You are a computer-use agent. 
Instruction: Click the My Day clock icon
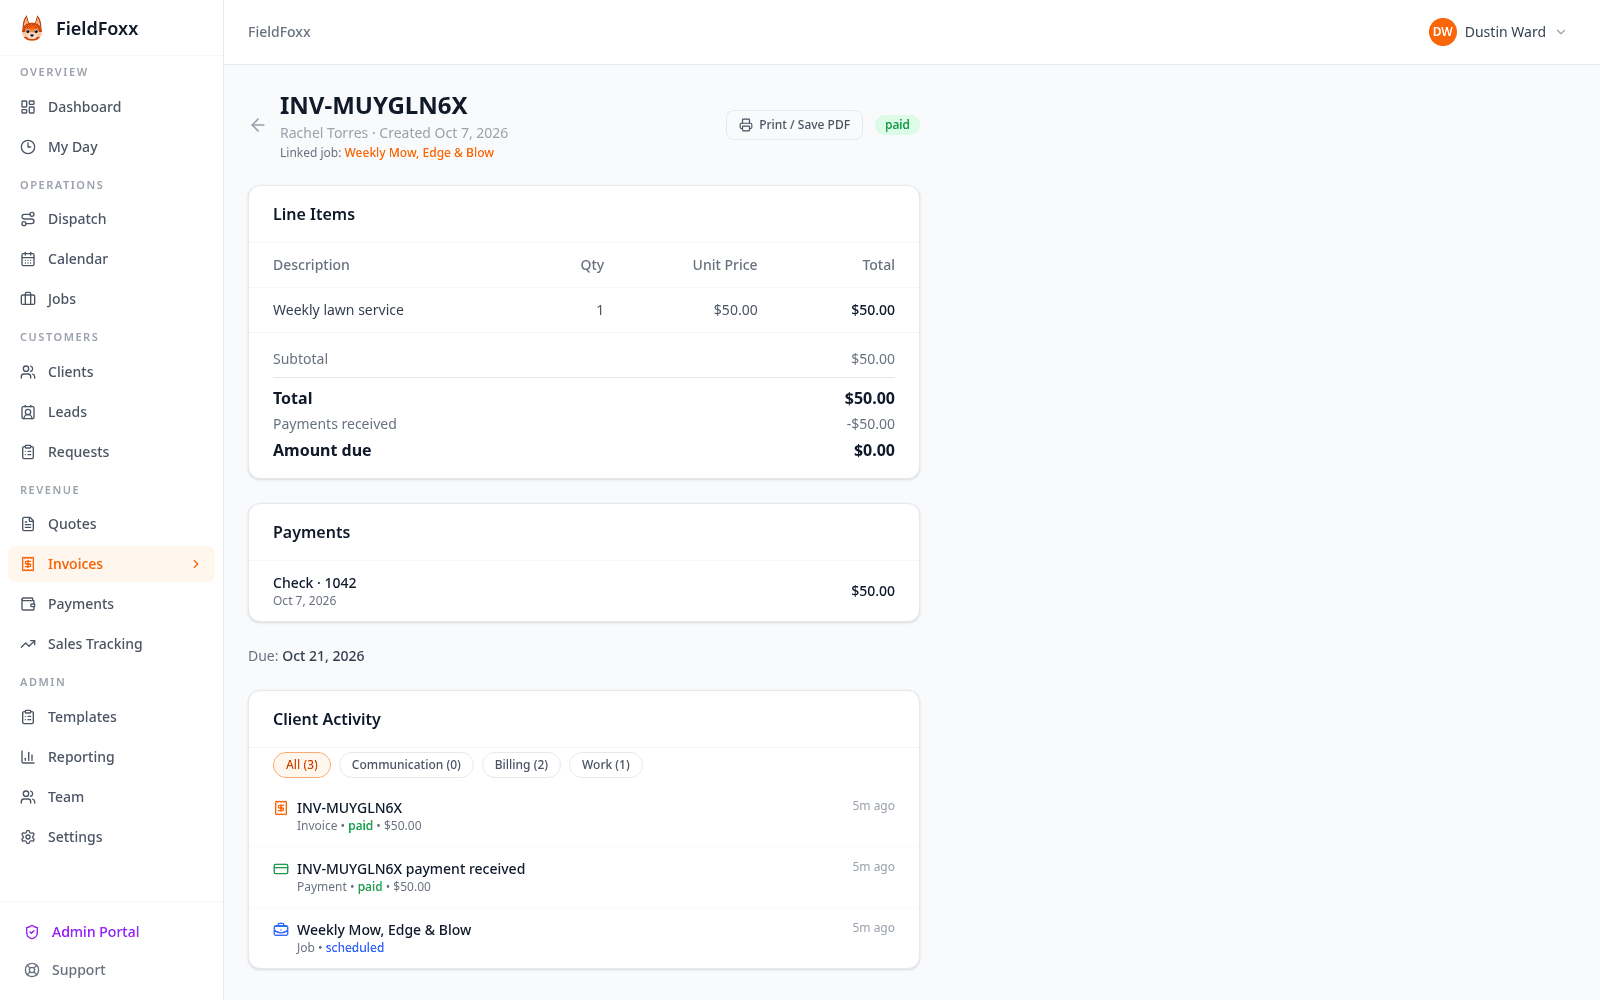tap(28, 147)
